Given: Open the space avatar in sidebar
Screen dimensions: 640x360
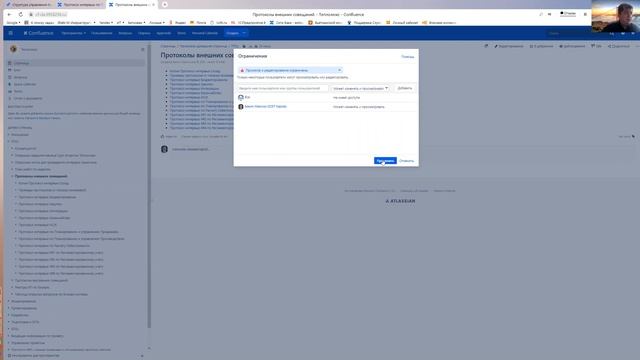Looking at the screenshot, I should [x=13, y=49].
